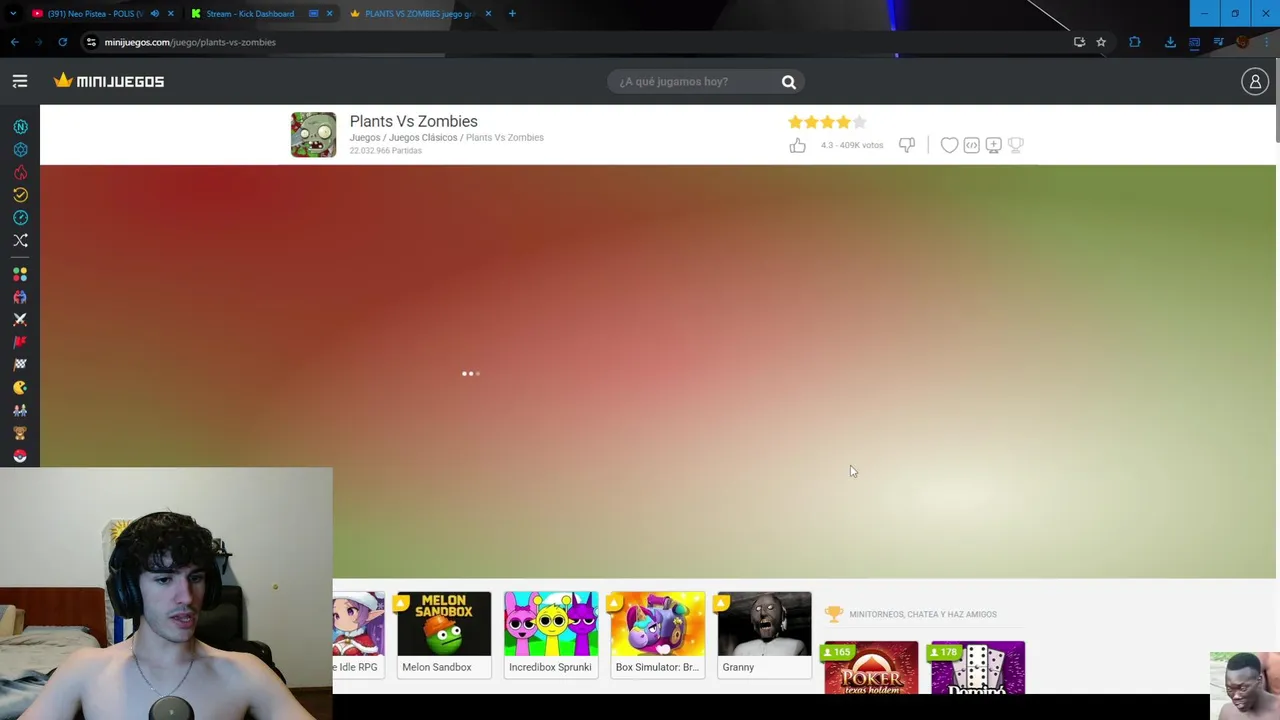This screenshot has width=1280, height=720.
Task: Click the add-to-screen monitor plus icon
Action: 993,146
